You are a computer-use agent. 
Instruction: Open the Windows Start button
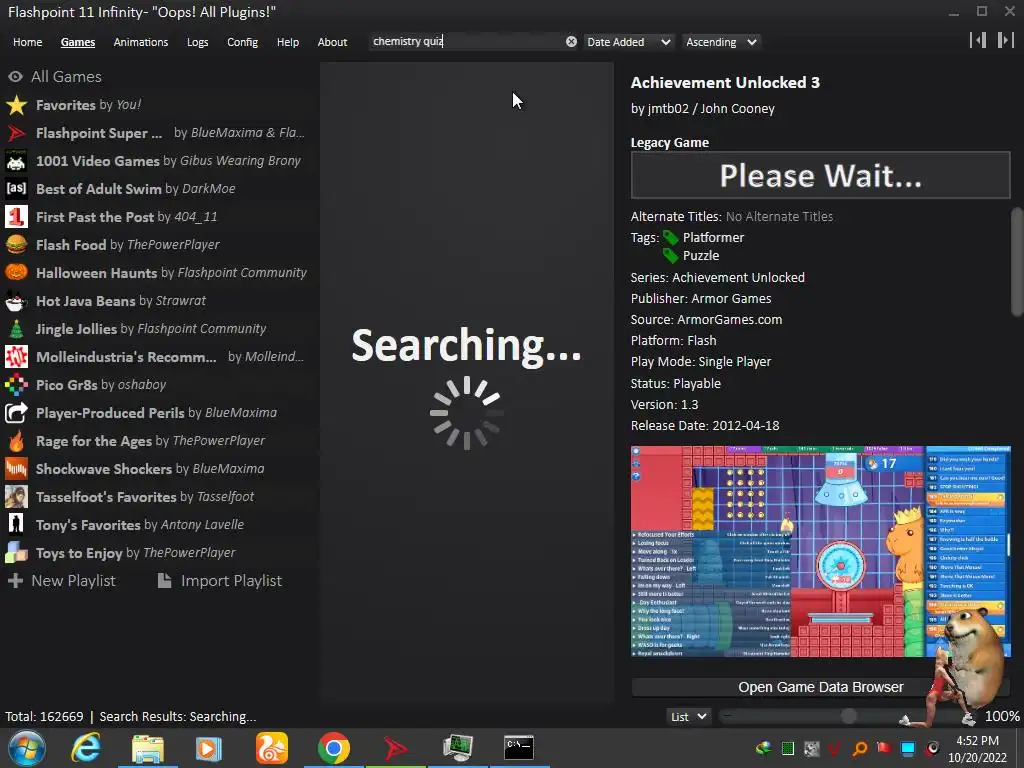pos(27,748)
